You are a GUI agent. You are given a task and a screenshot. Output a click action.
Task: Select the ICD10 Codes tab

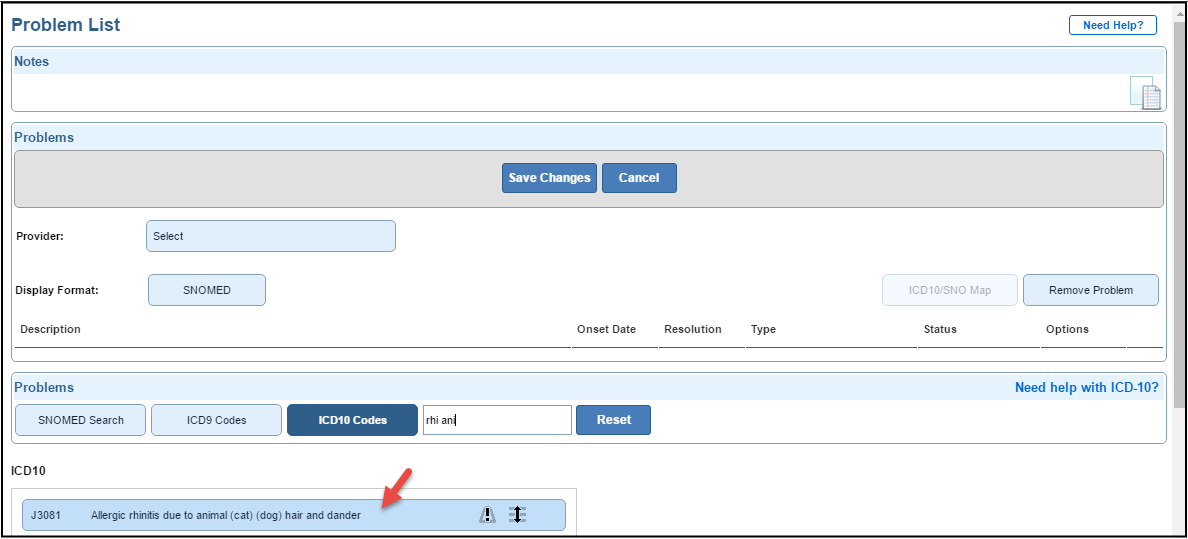pos(352,420)
